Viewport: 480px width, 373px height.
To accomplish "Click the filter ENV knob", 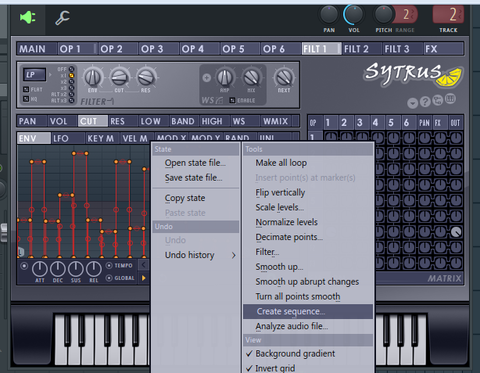I will [93, 77].
